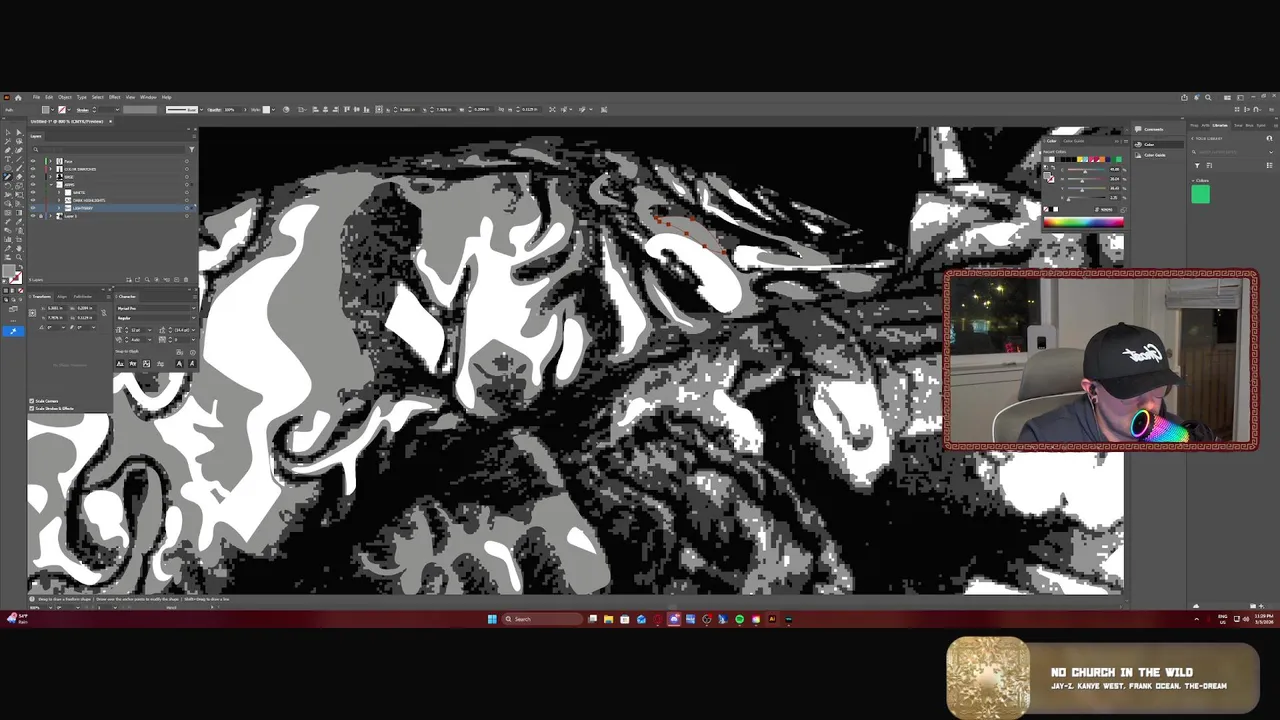The width and height of the screenshot is (1280, 720).
Task: Expand the COLOR SWATCHES layer arrow
Action: tap(50, 169)
